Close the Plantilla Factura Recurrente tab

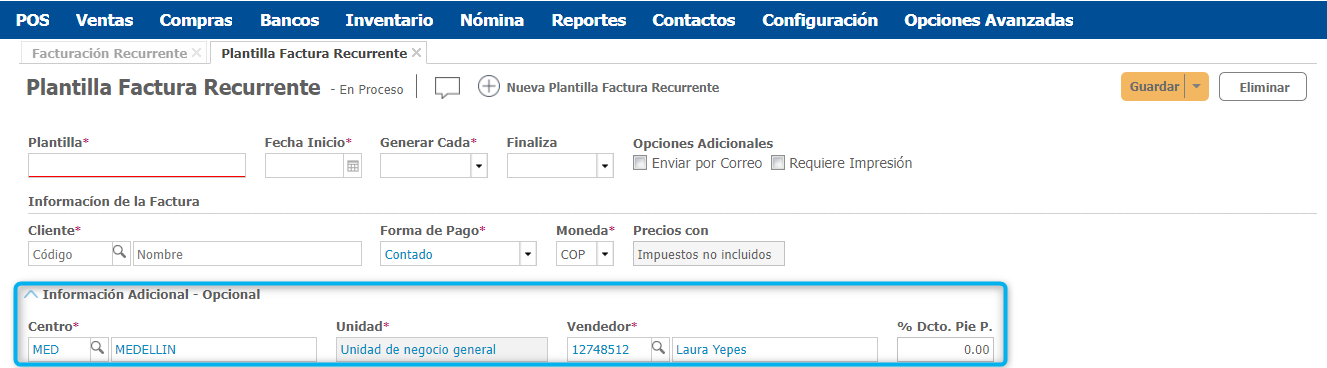(x=416, y=53)
